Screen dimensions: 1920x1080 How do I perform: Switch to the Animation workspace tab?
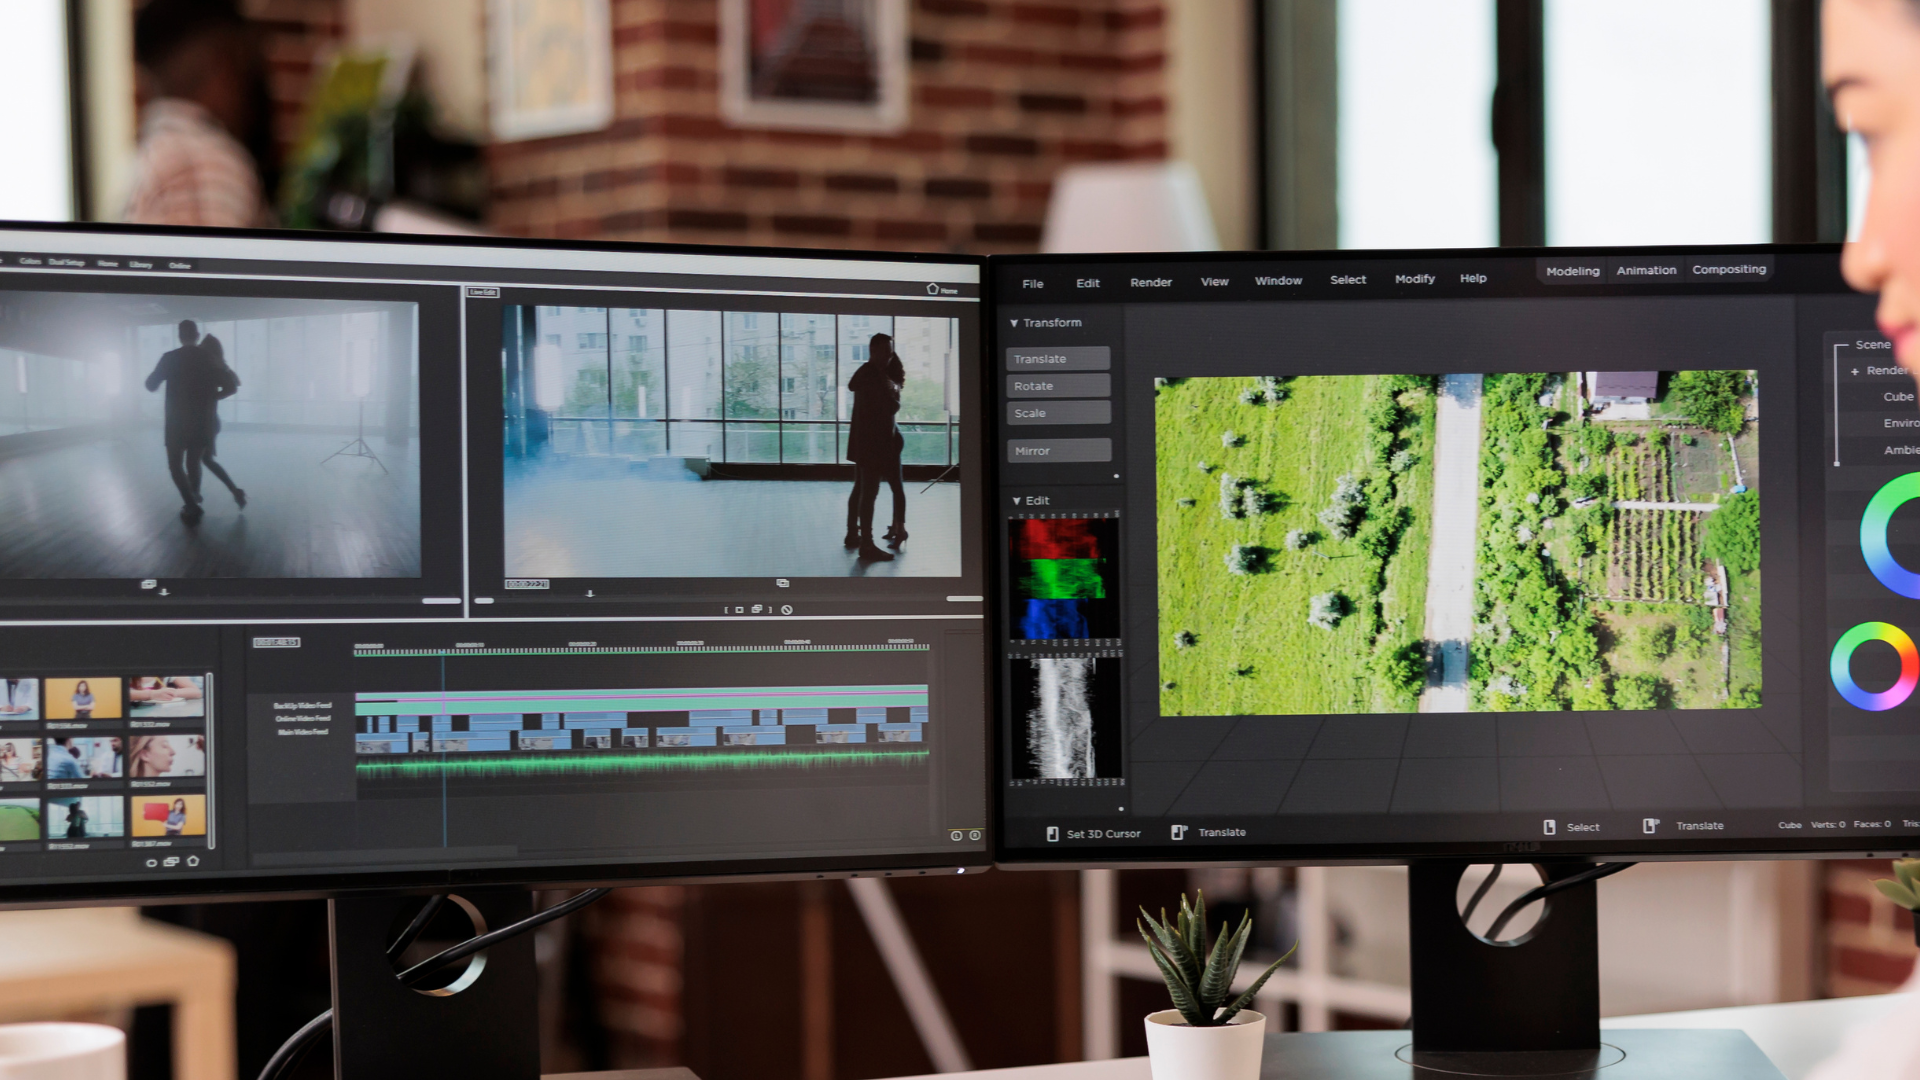pos(1645,270)
